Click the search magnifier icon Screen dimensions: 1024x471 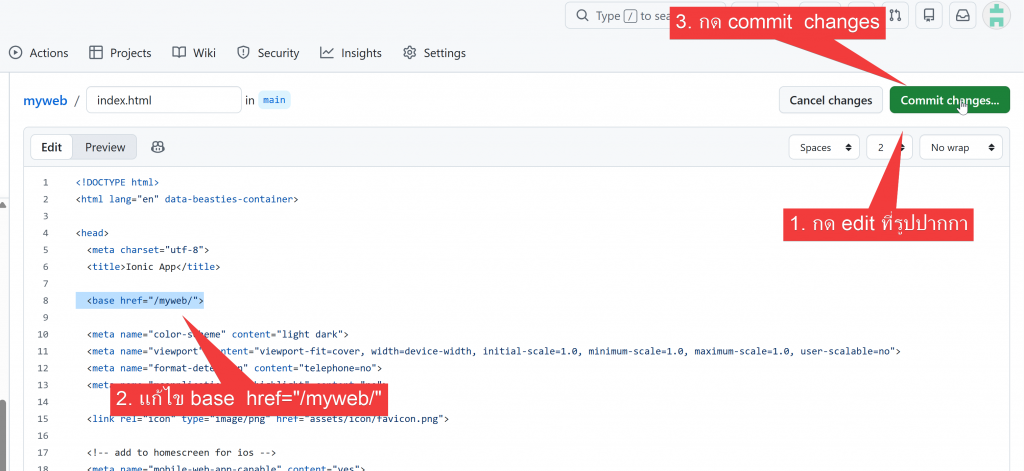[582, 16]
